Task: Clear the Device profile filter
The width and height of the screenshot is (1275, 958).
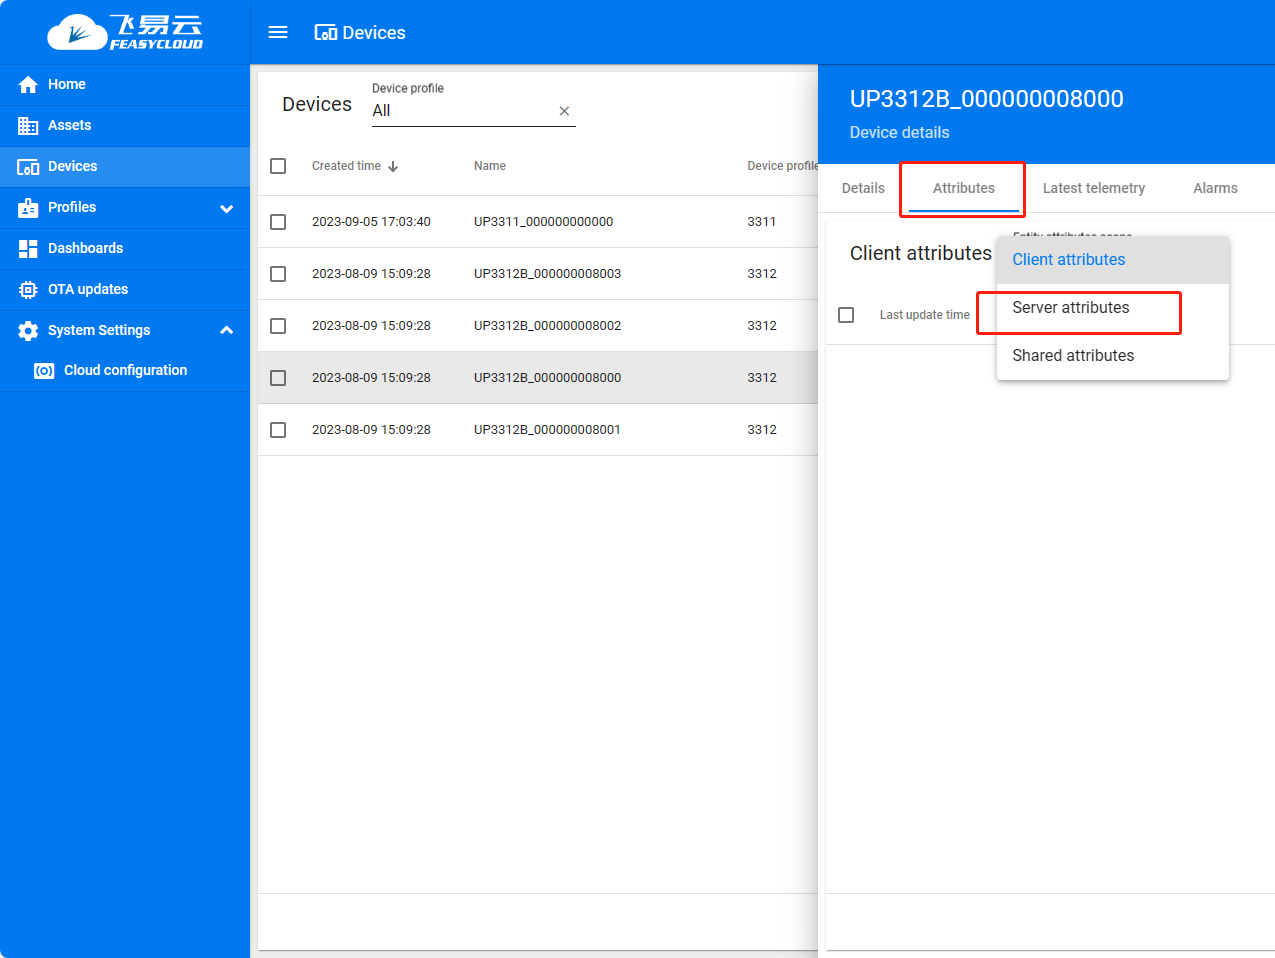Action: 564,111
